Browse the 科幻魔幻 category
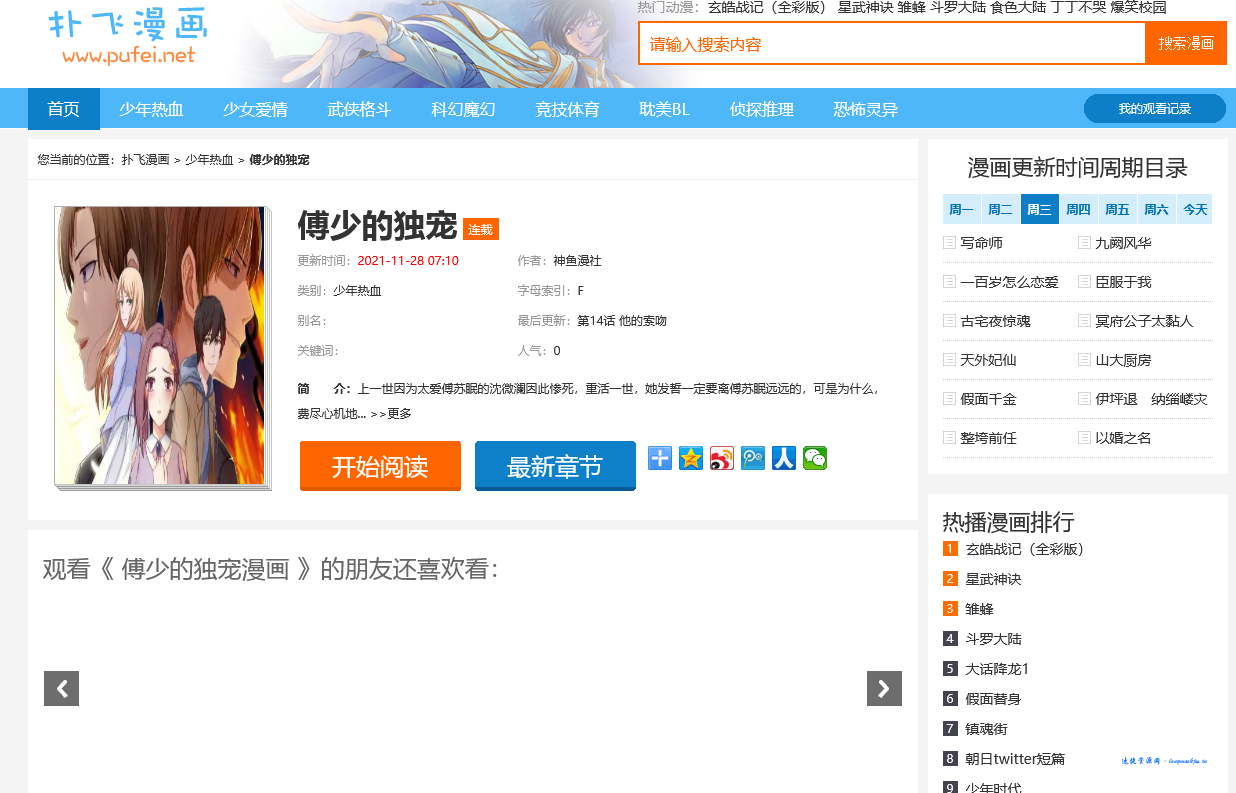The image size is (1236, 793). pos(463,109)
